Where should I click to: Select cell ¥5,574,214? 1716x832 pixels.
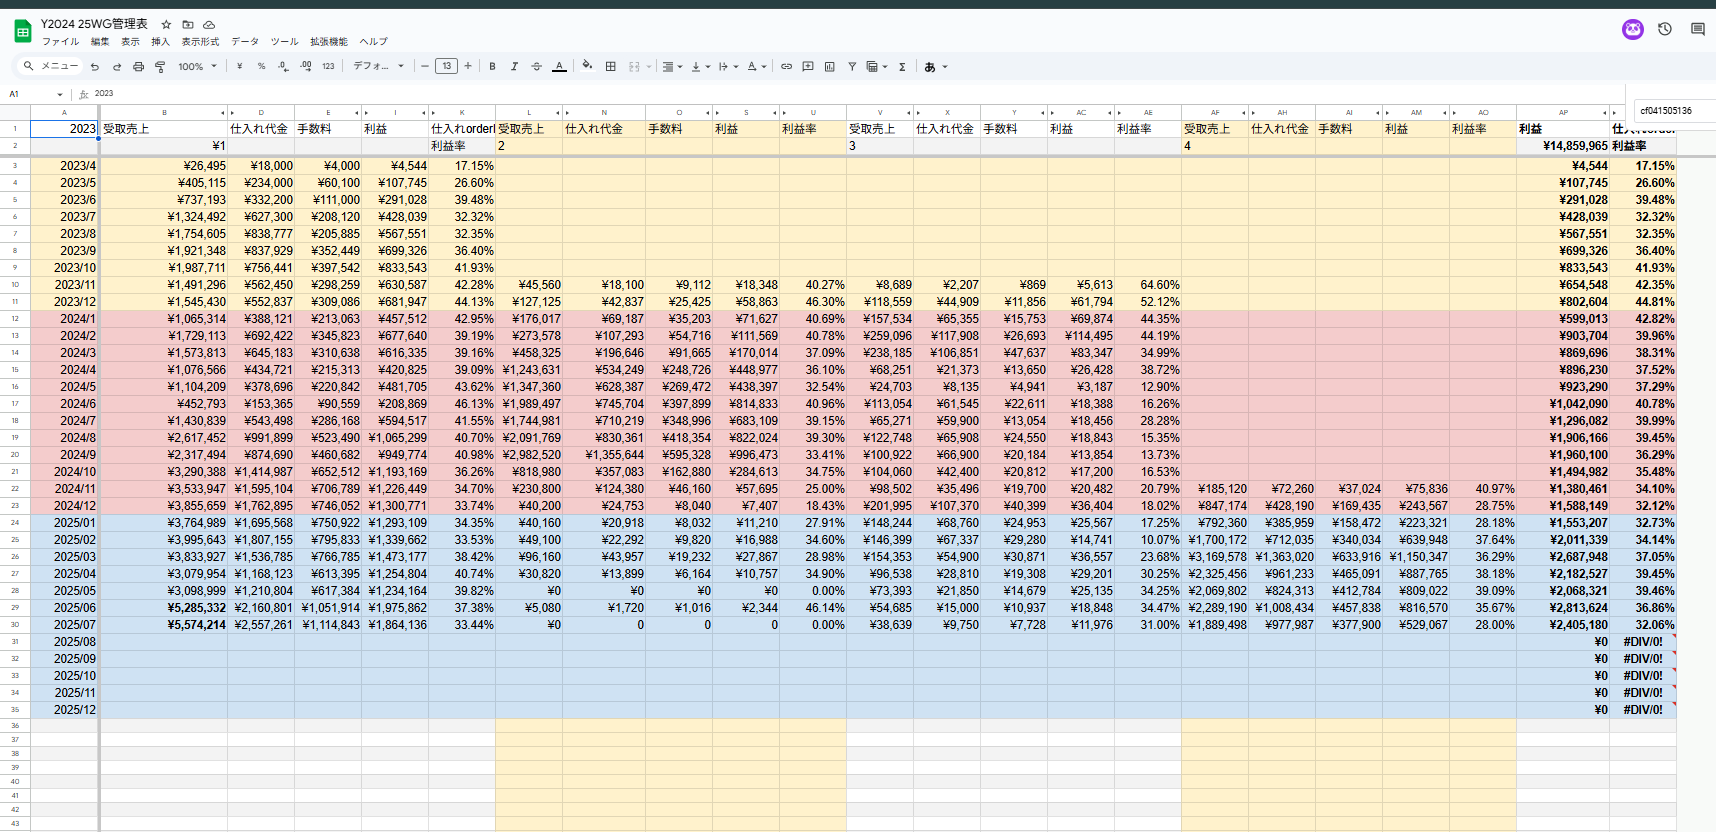coord(164,625)
